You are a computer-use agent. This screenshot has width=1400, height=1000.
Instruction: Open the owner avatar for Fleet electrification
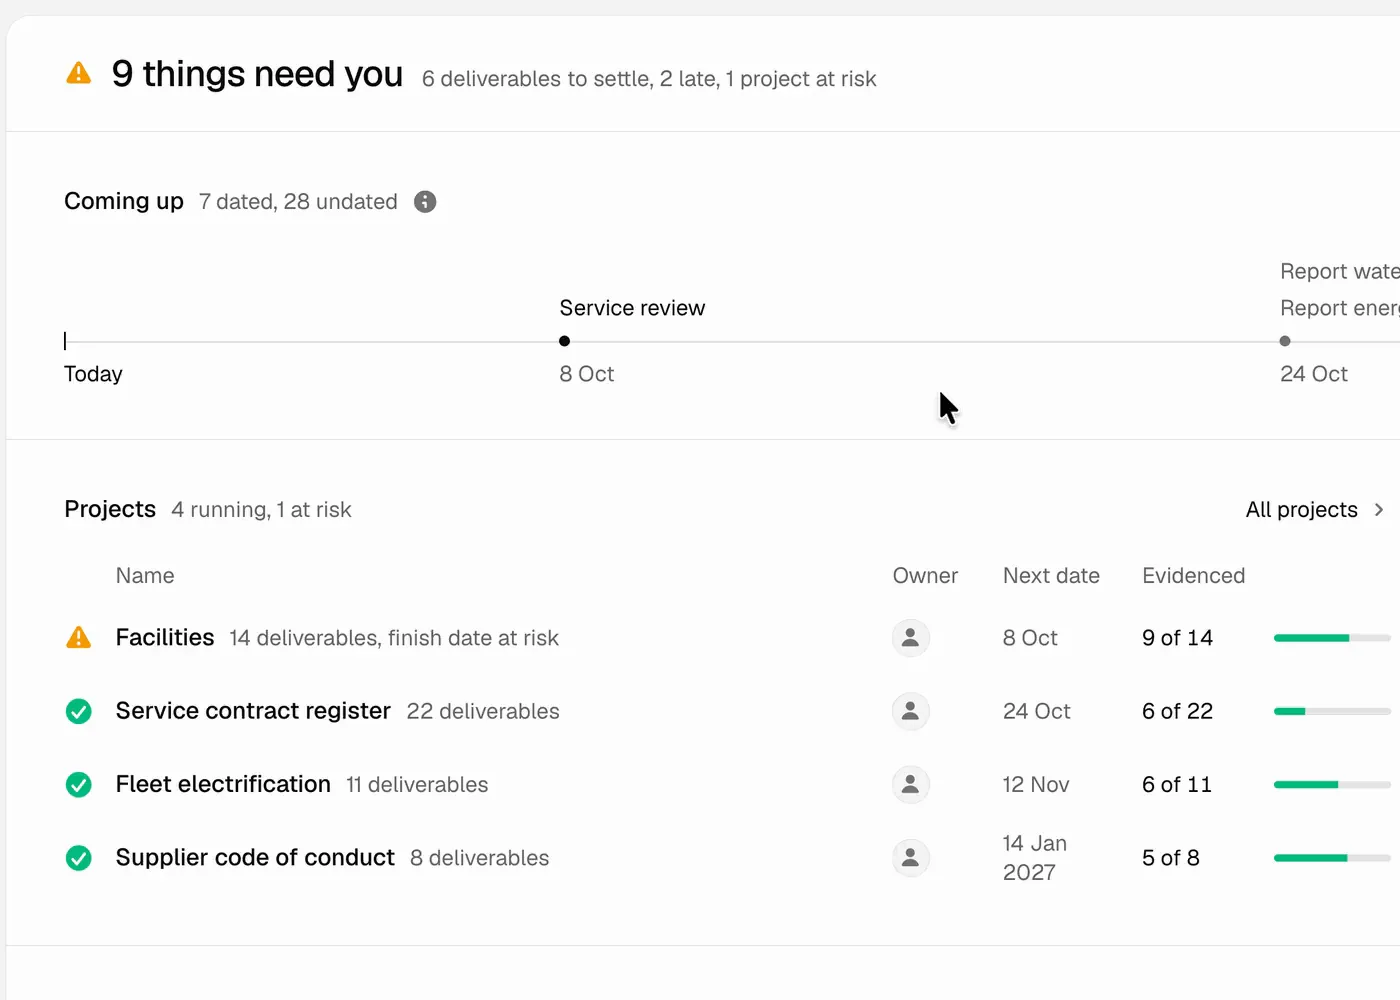[910, 785]
